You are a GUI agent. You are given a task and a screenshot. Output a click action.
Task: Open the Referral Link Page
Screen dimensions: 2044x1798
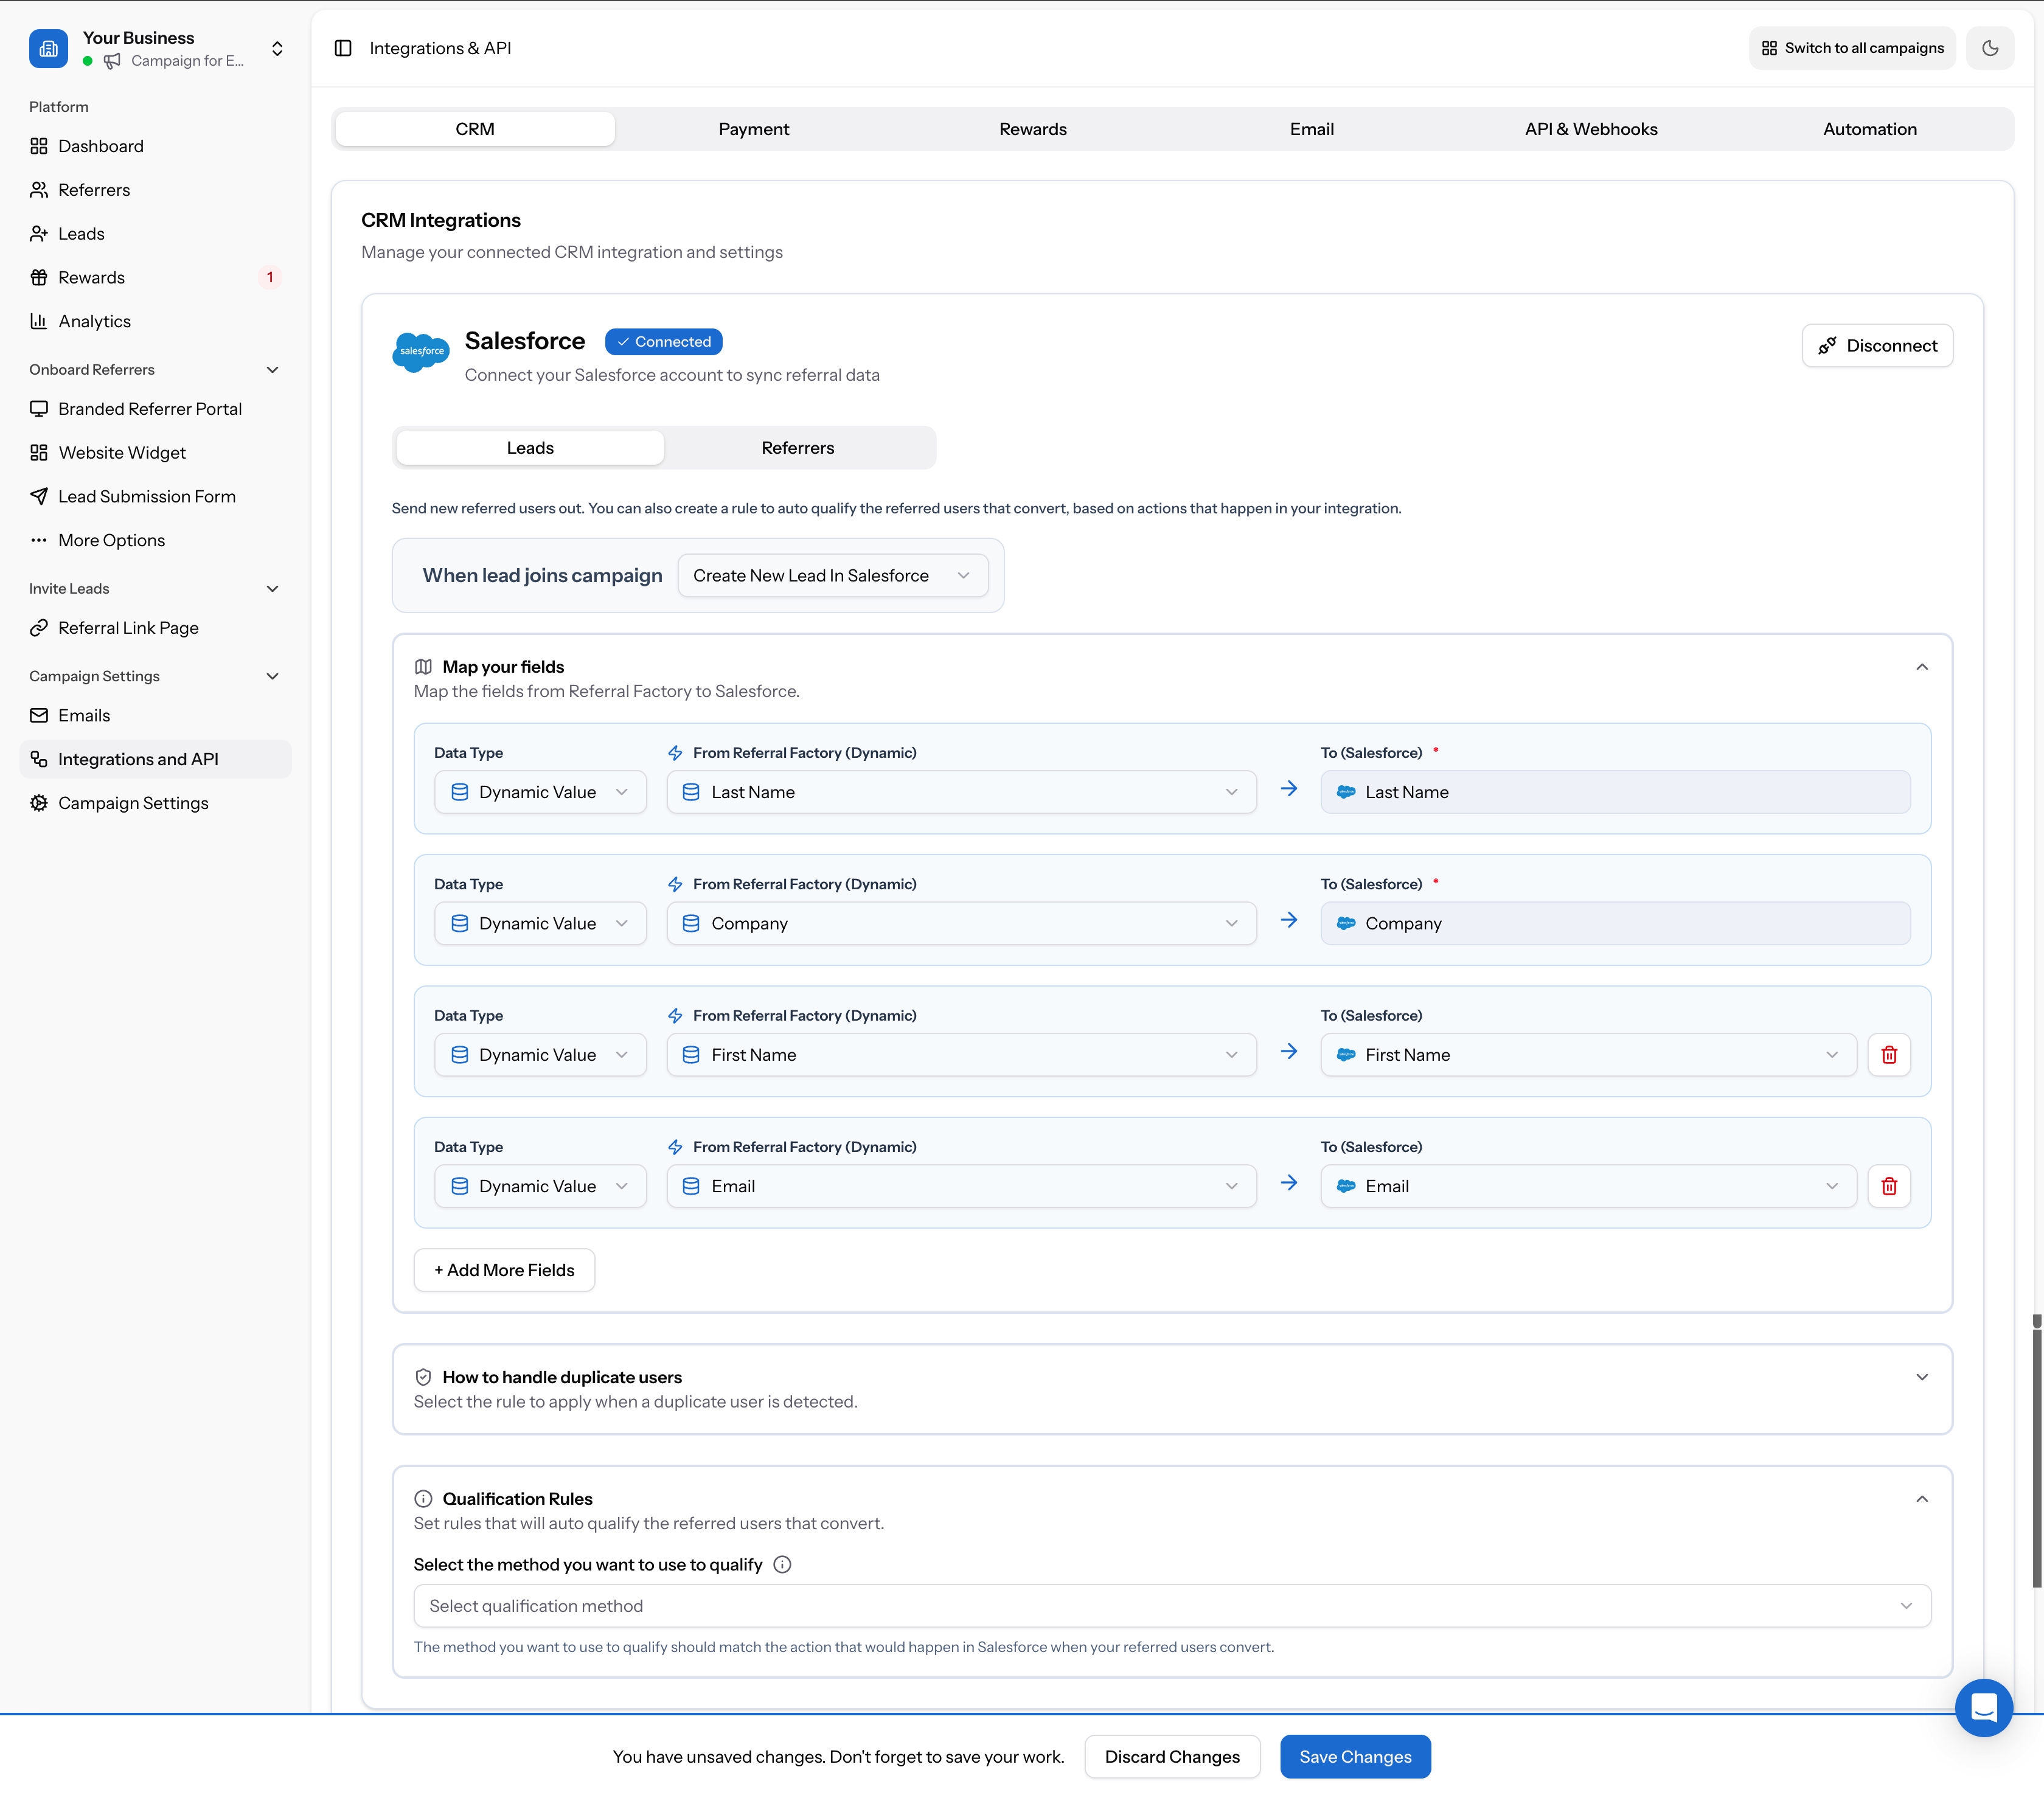pyautogui.click(x=128, y=627)
